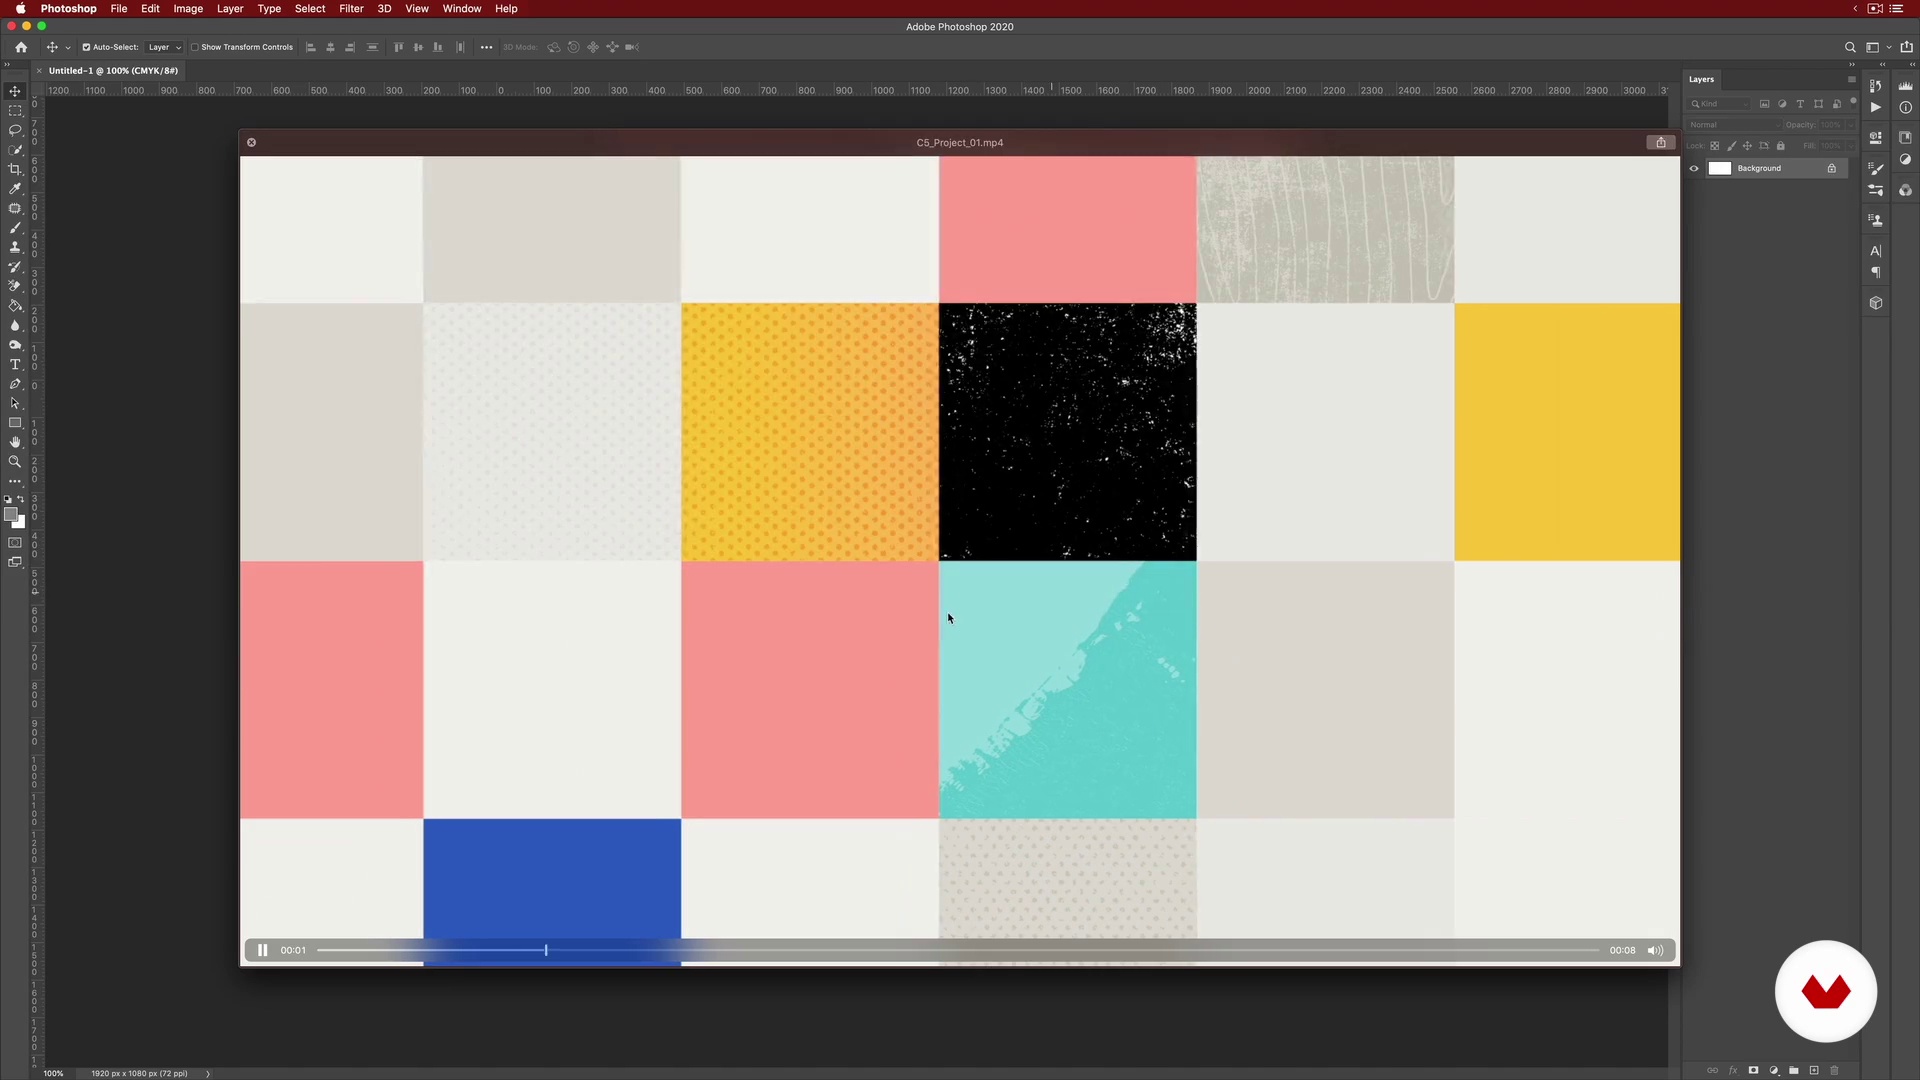Select the Paint Bucket tool

[x=15, y=306]
